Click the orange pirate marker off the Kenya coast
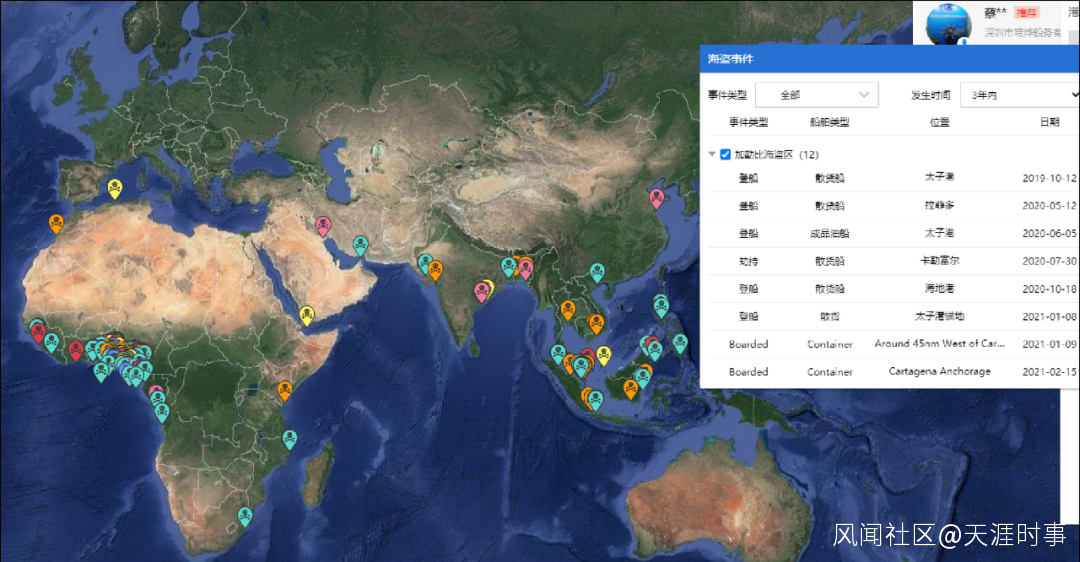 285,389
